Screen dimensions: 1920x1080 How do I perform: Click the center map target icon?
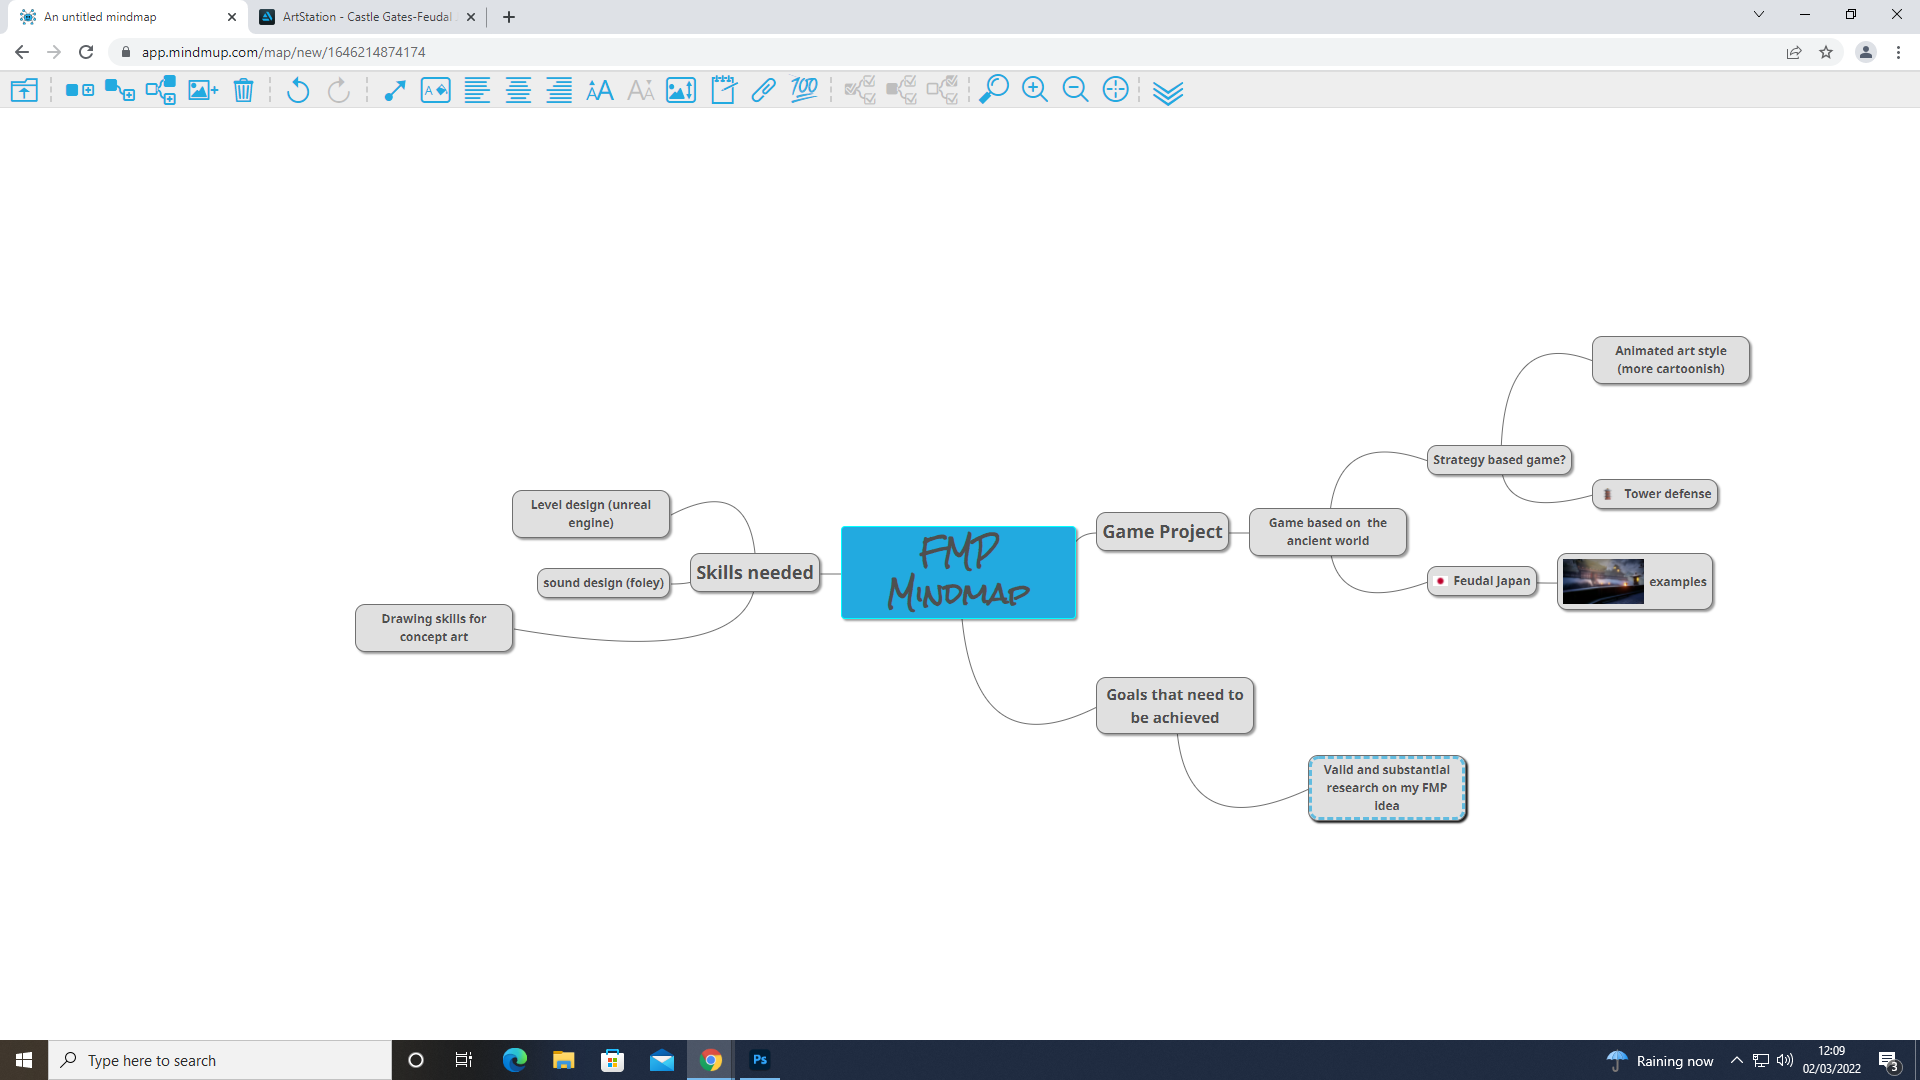(1115, 90)
